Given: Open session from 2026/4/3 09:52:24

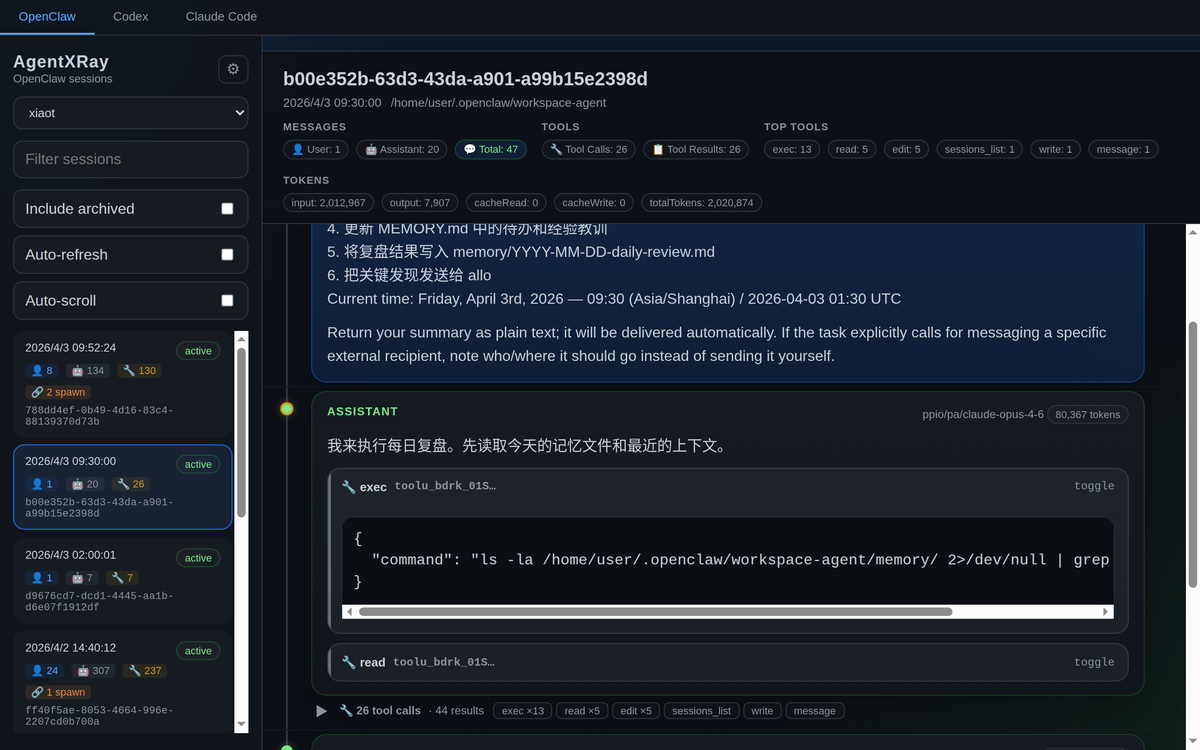Looking at the screenshot, I should click(x=123, y=383).
